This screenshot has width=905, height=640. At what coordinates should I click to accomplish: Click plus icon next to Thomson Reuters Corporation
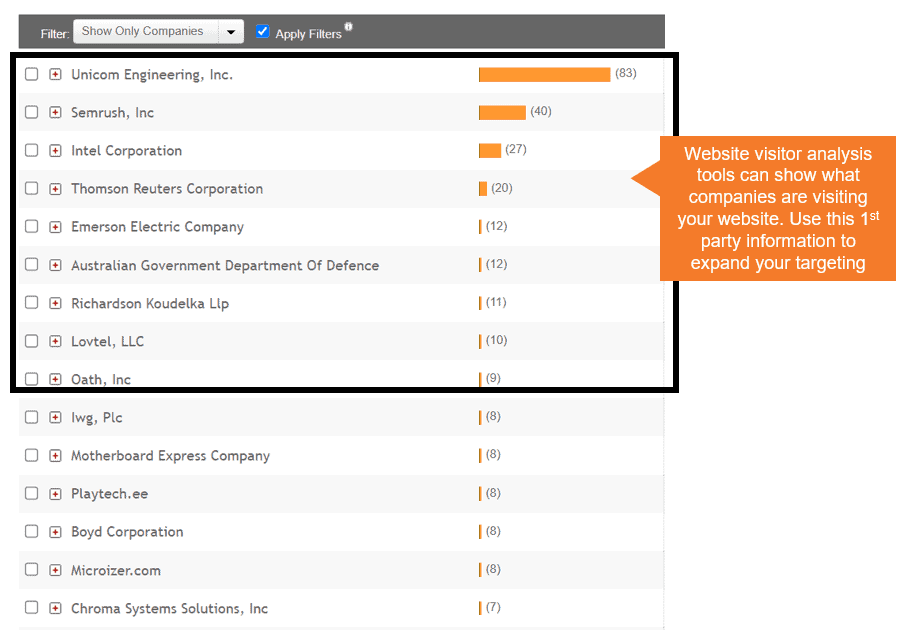55,188
